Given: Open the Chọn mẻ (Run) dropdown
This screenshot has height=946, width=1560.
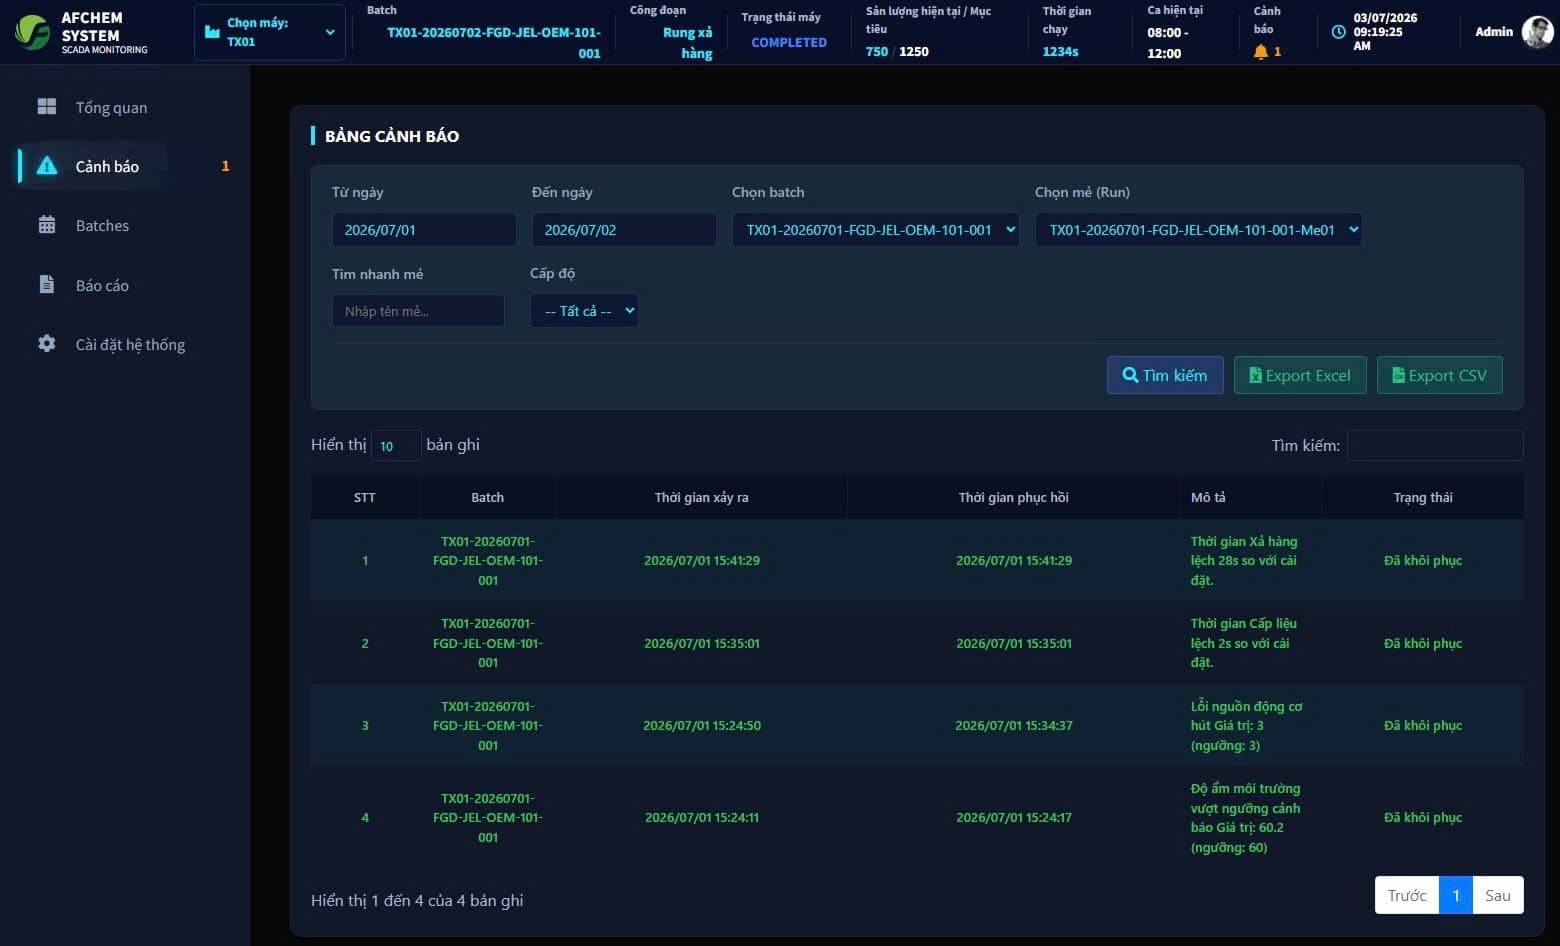Looking at the screenshot, I should [1198, 230].
